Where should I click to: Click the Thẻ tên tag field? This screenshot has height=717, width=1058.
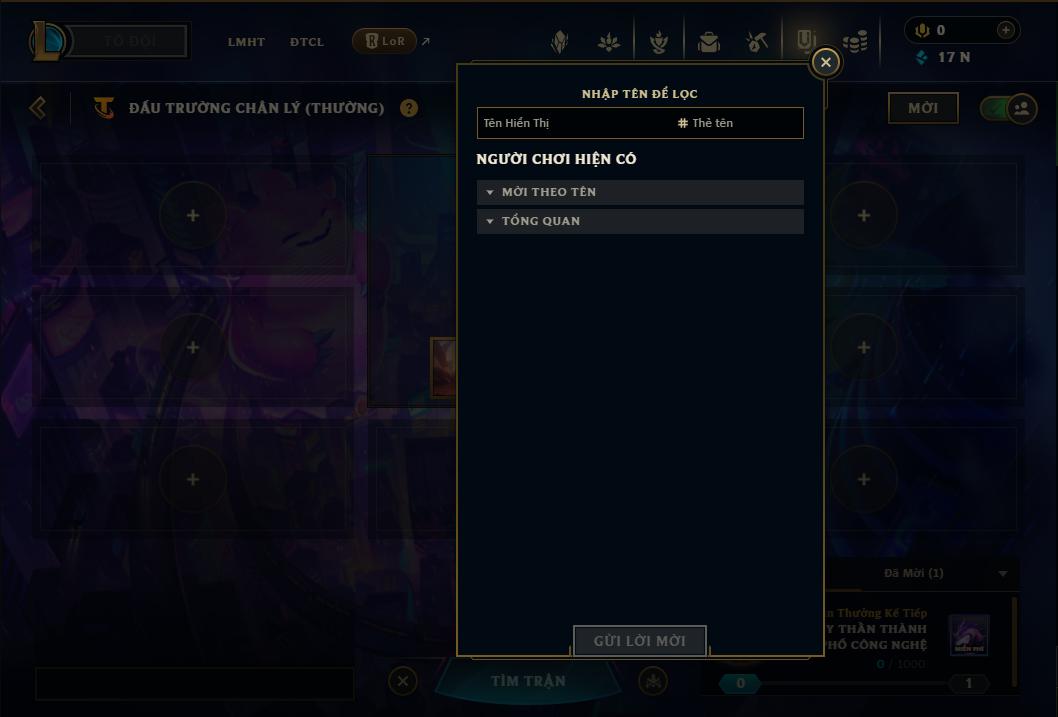(737, 123)
